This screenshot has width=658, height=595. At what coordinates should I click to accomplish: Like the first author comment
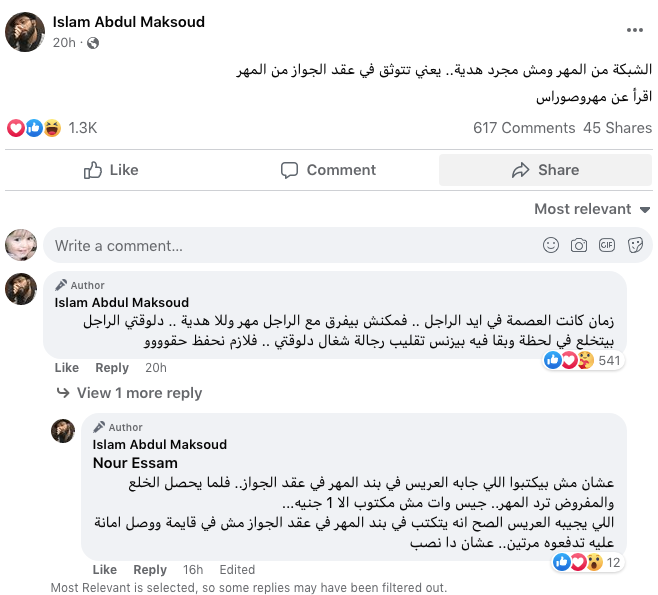pyautogui.click(x=66, y=368)
